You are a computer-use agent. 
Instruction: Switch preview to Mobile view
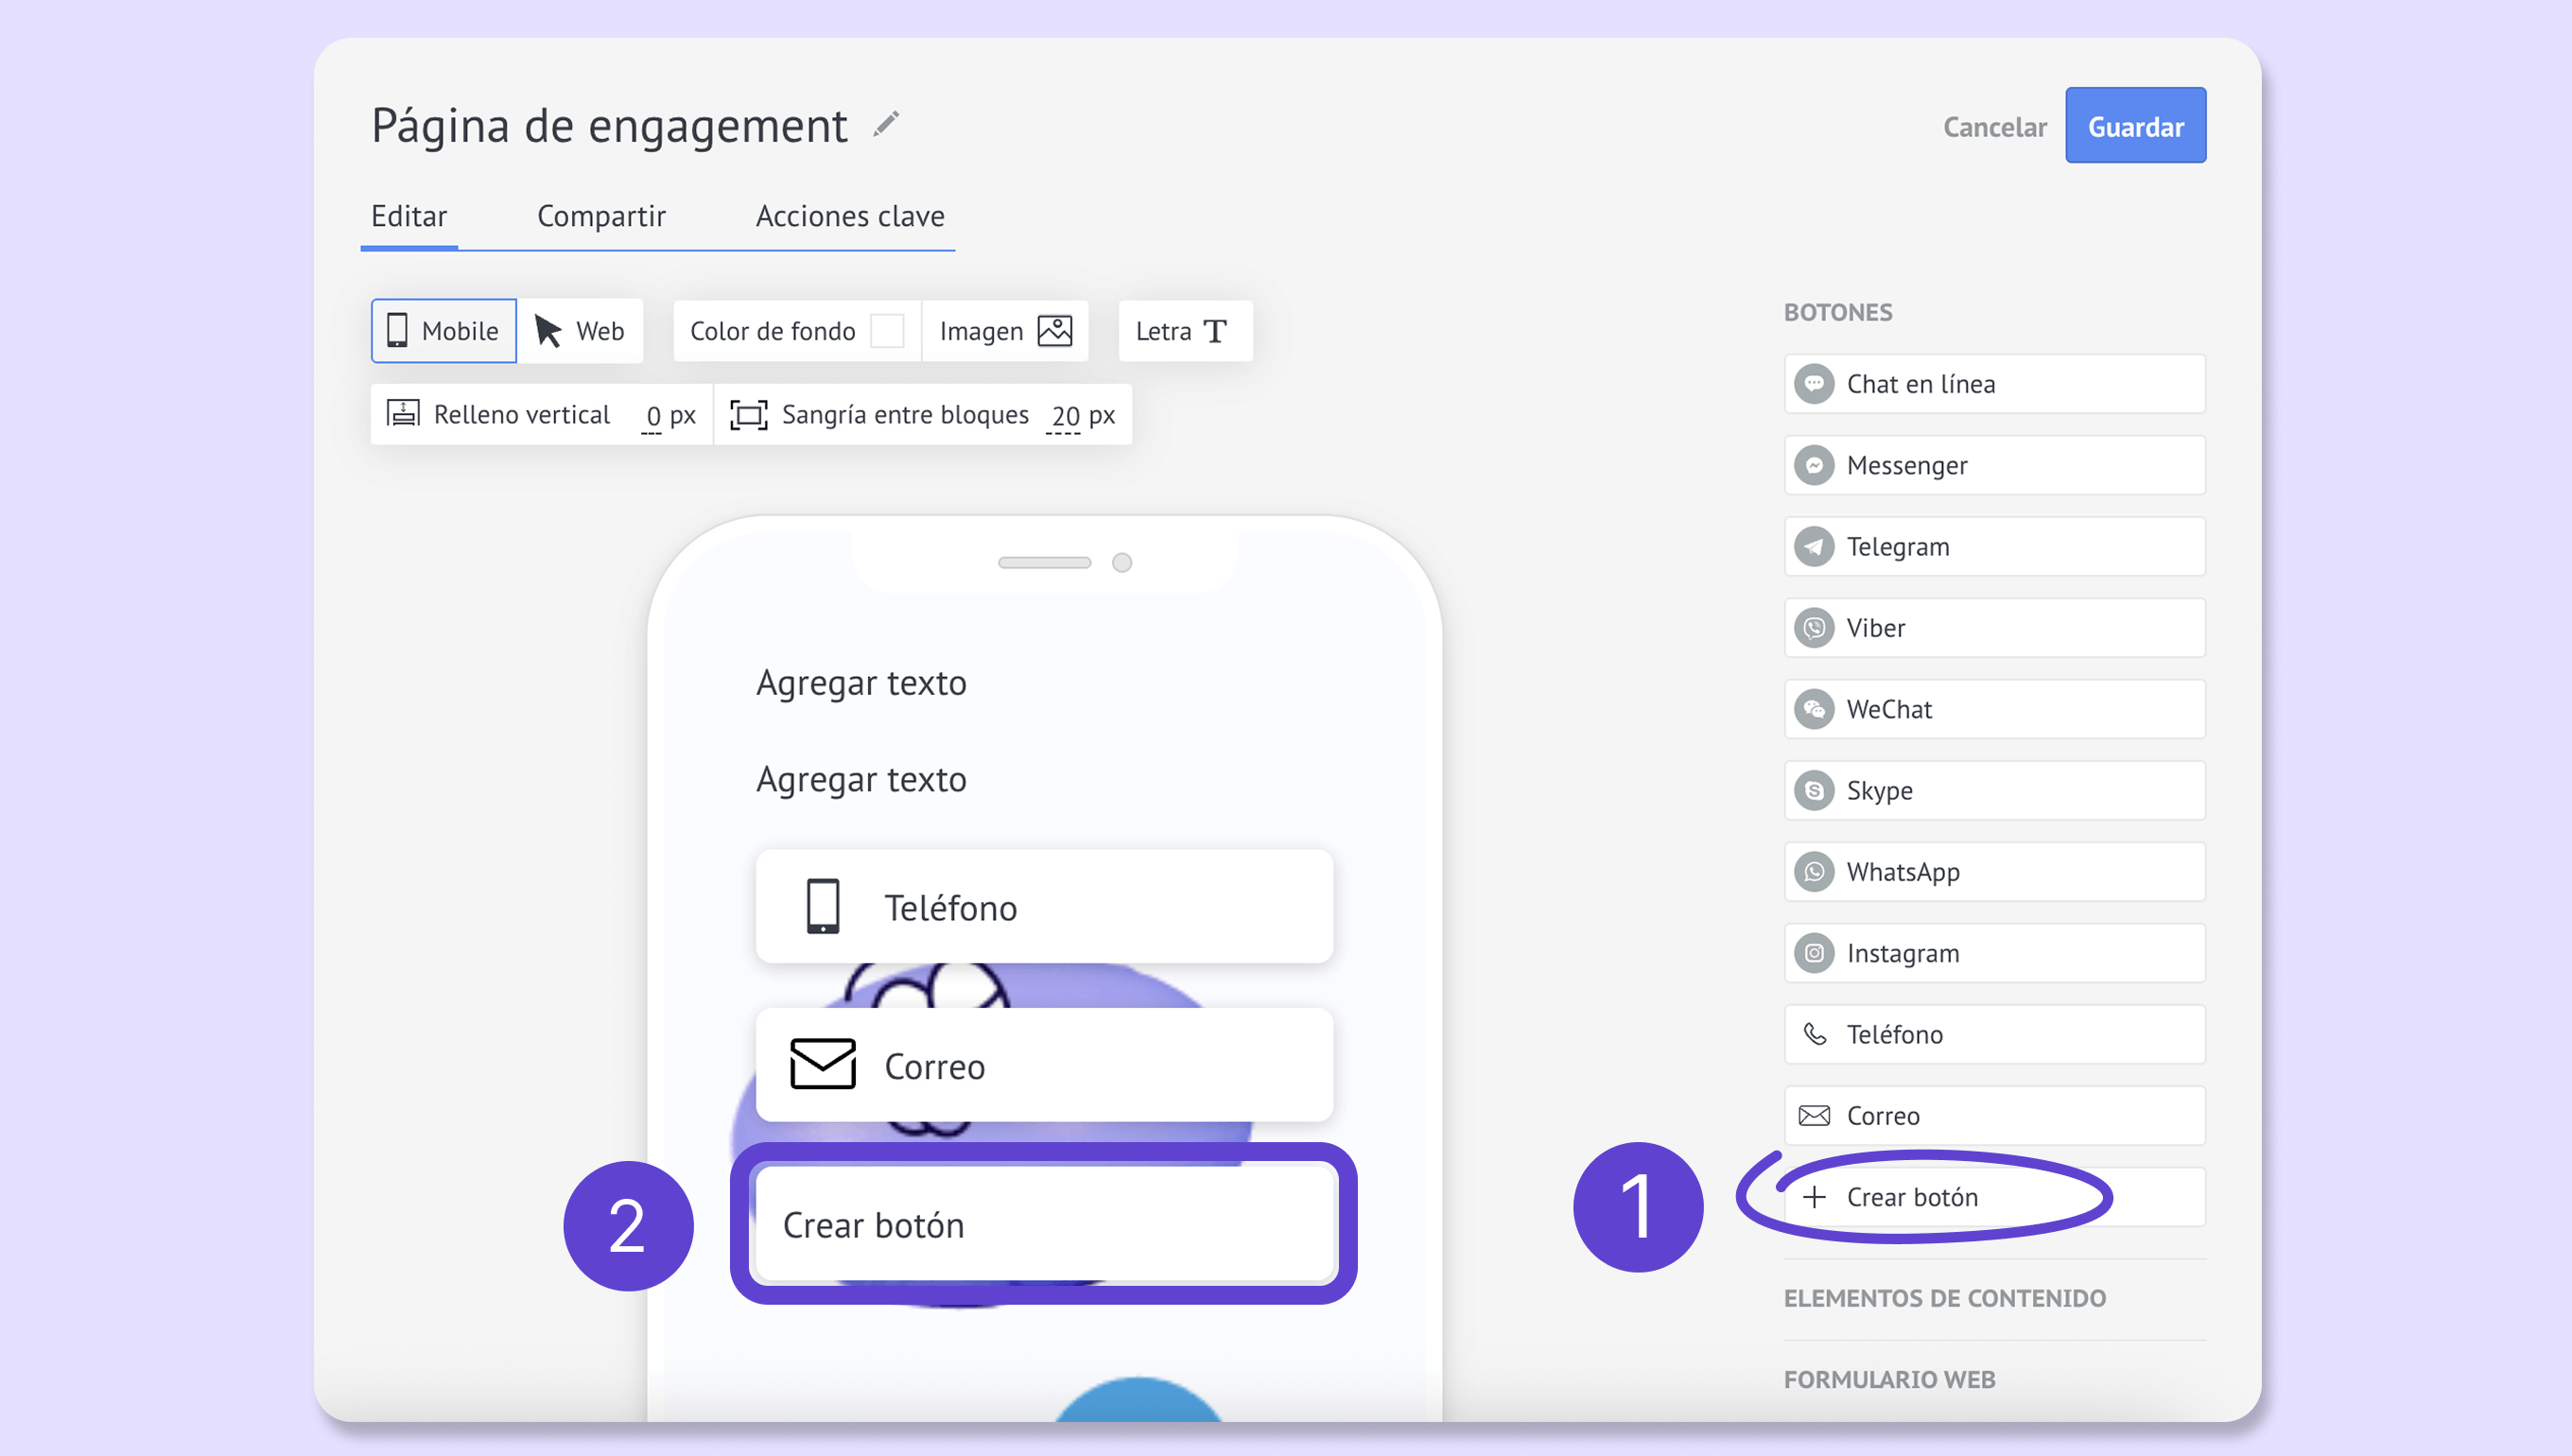click(x=443, y=331)
